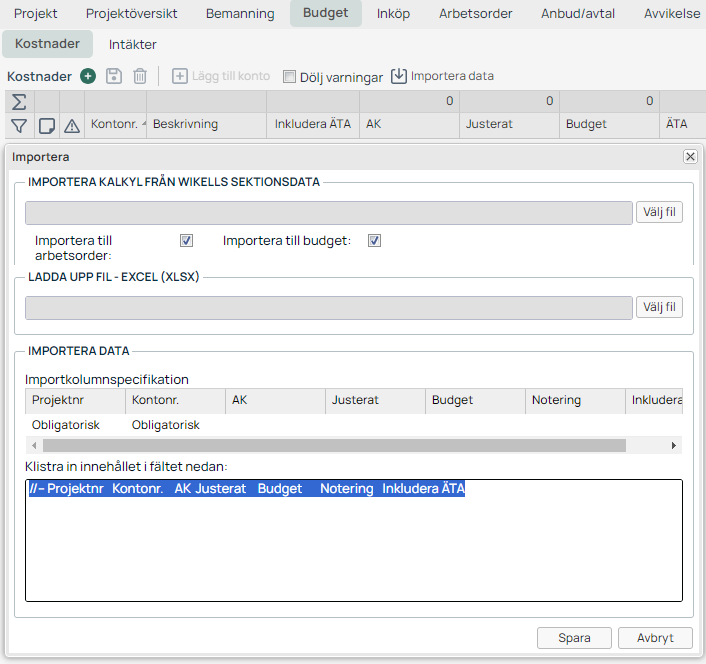Select the Budget tab

[326, 13]
